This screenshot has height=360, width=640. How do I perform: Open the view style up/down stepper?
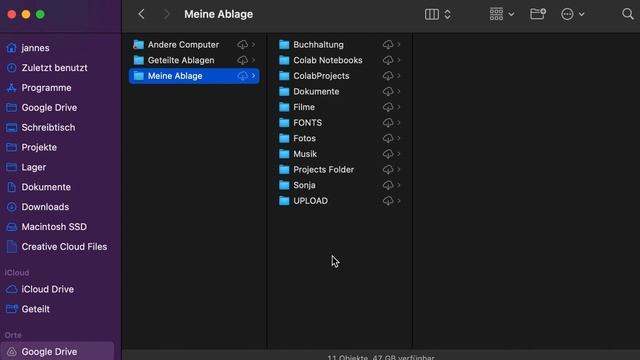447,14
